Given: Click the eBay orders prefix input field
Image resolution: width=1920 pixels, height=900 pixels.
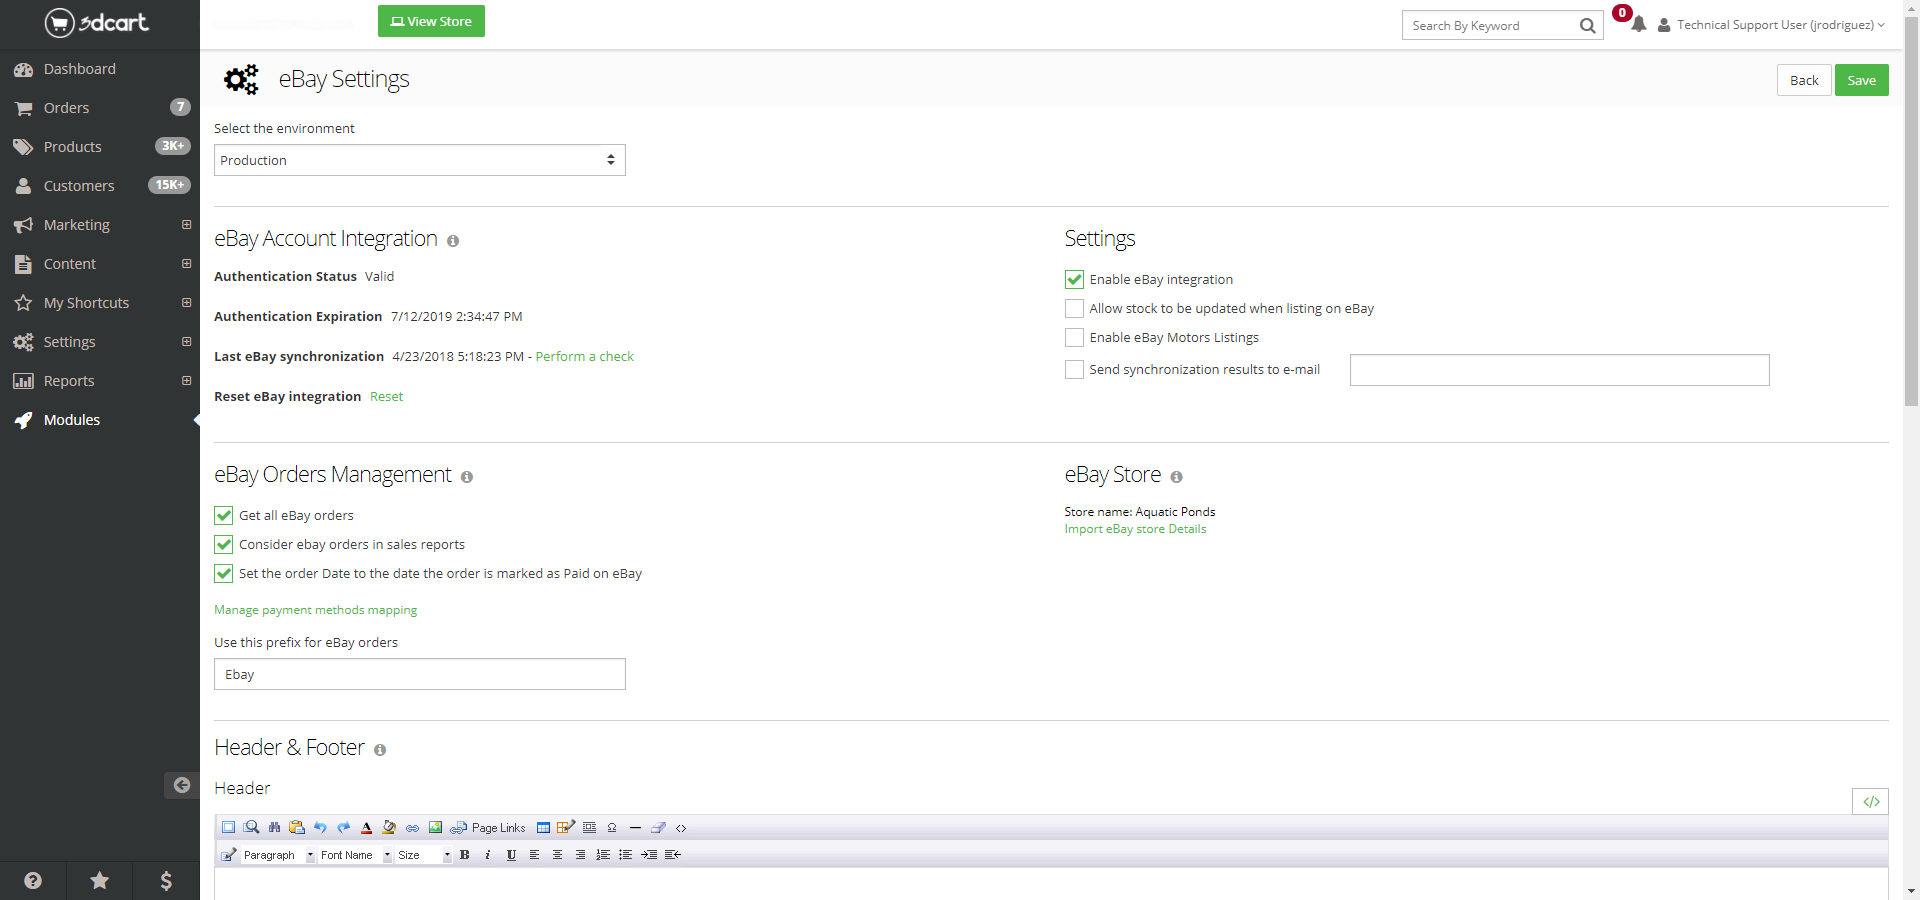Looking at the screenshot, I should coord(419,675).
